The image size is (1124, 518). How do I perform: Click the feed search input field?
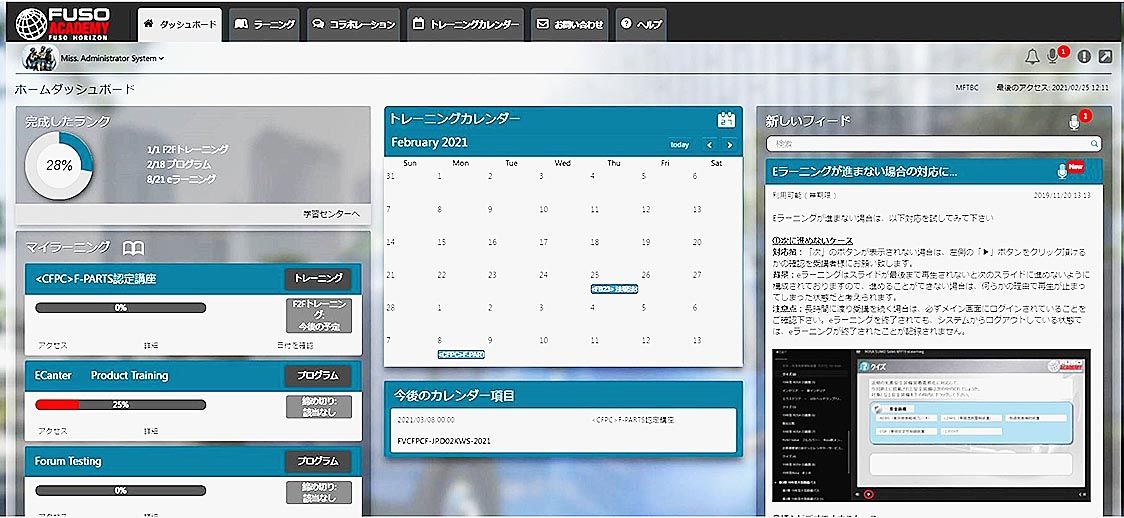[x=920, y=144]
